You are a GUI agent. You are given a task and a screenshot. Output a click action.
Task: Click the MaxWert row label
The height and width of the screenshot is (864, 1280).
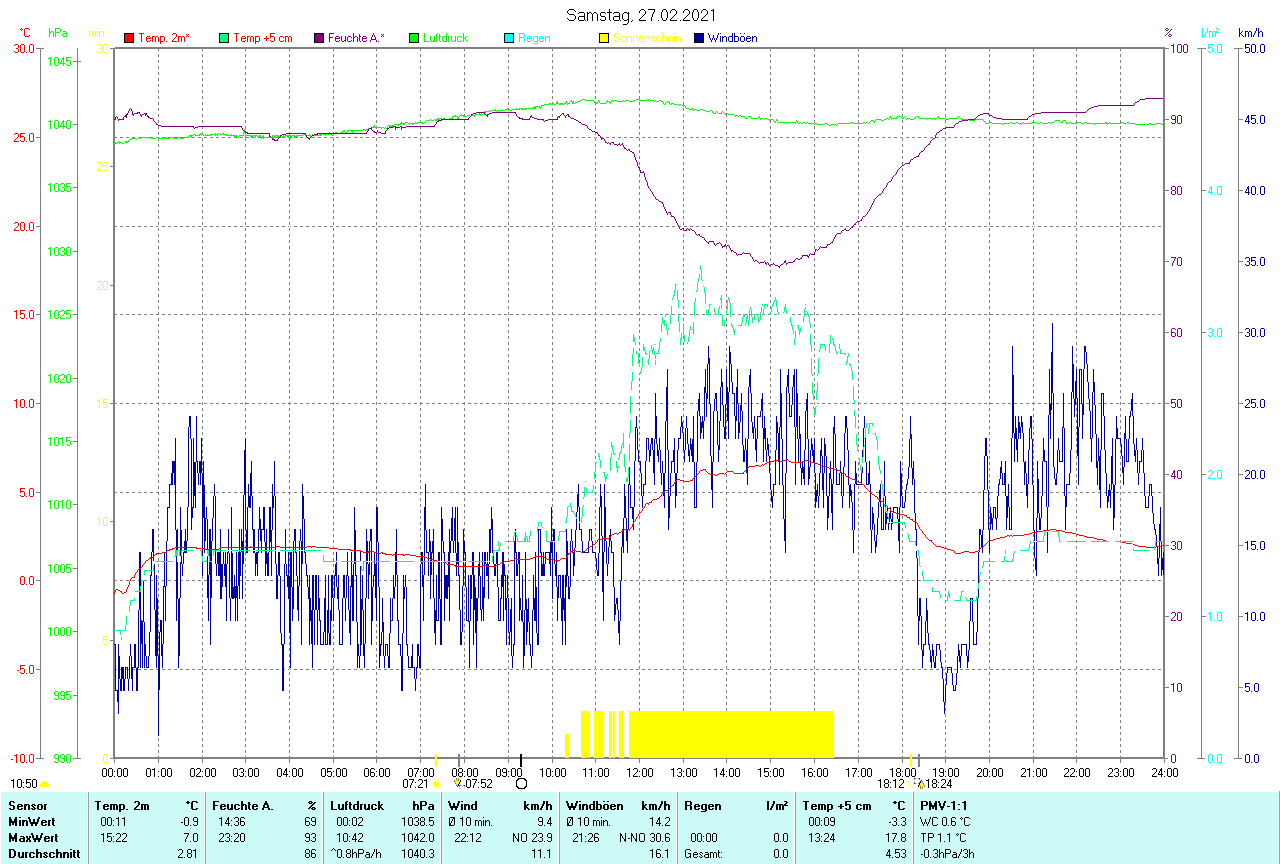pyautogui.click(x=33, y=837)
